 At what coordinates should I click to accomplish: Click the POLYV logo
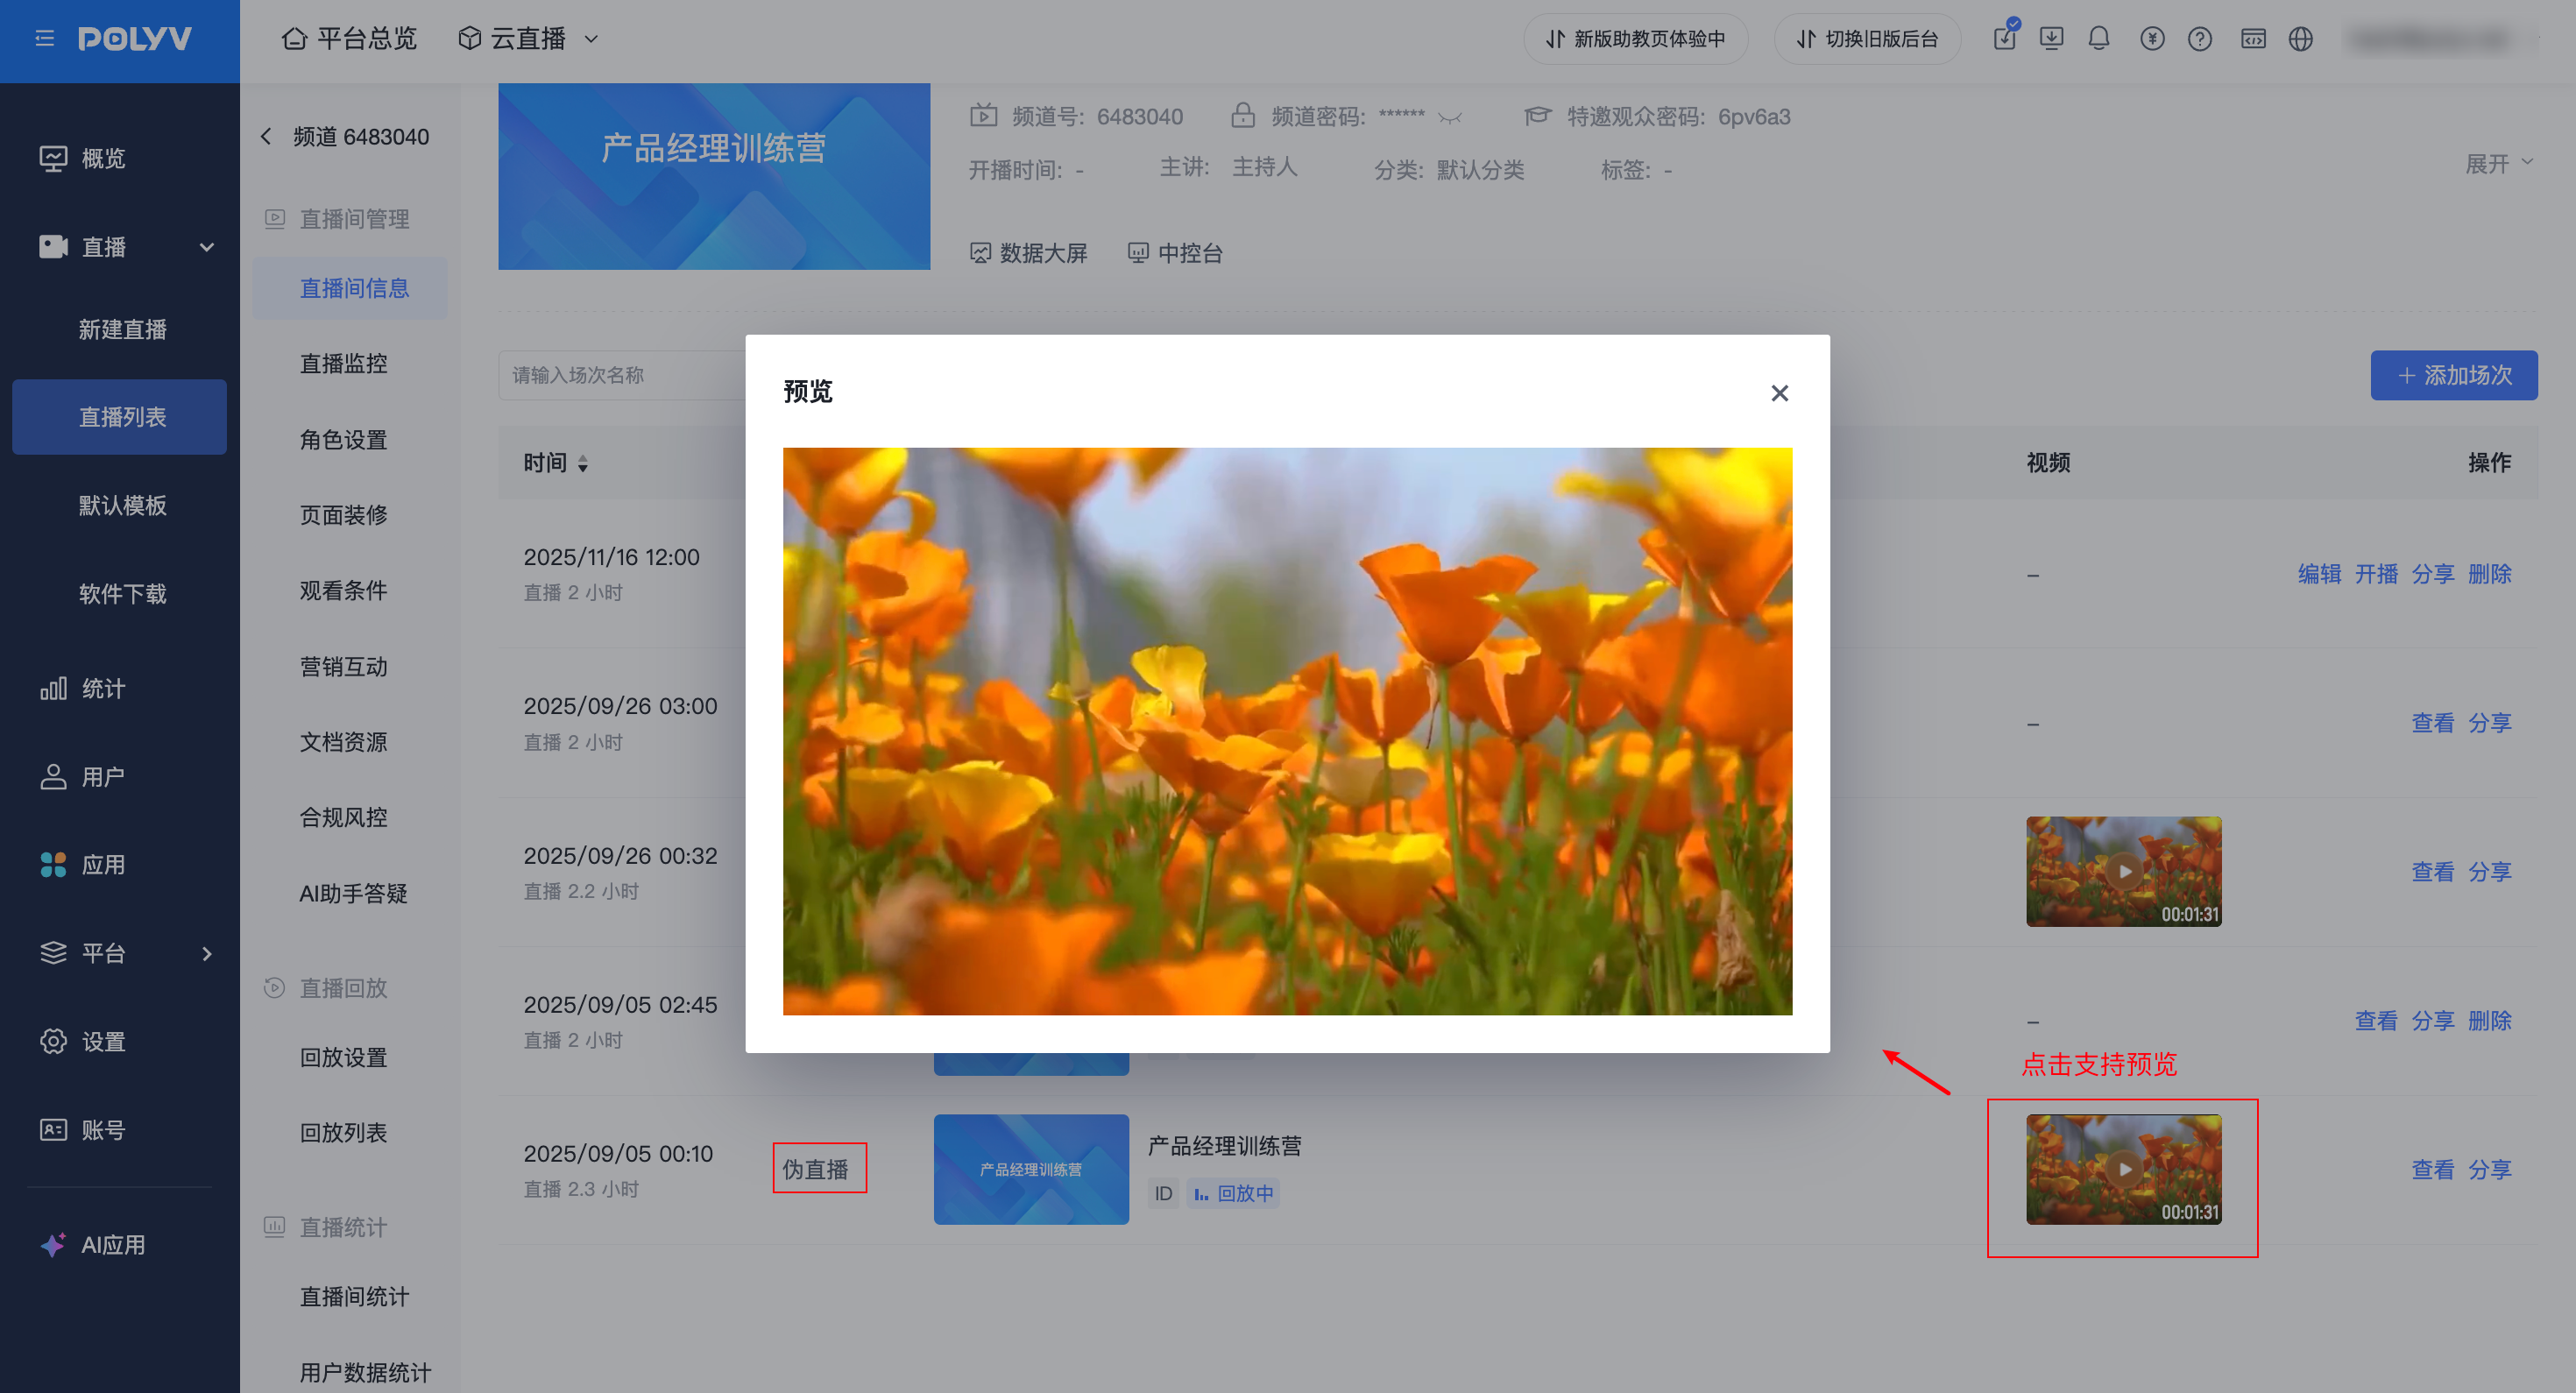[x=135, y=38]
